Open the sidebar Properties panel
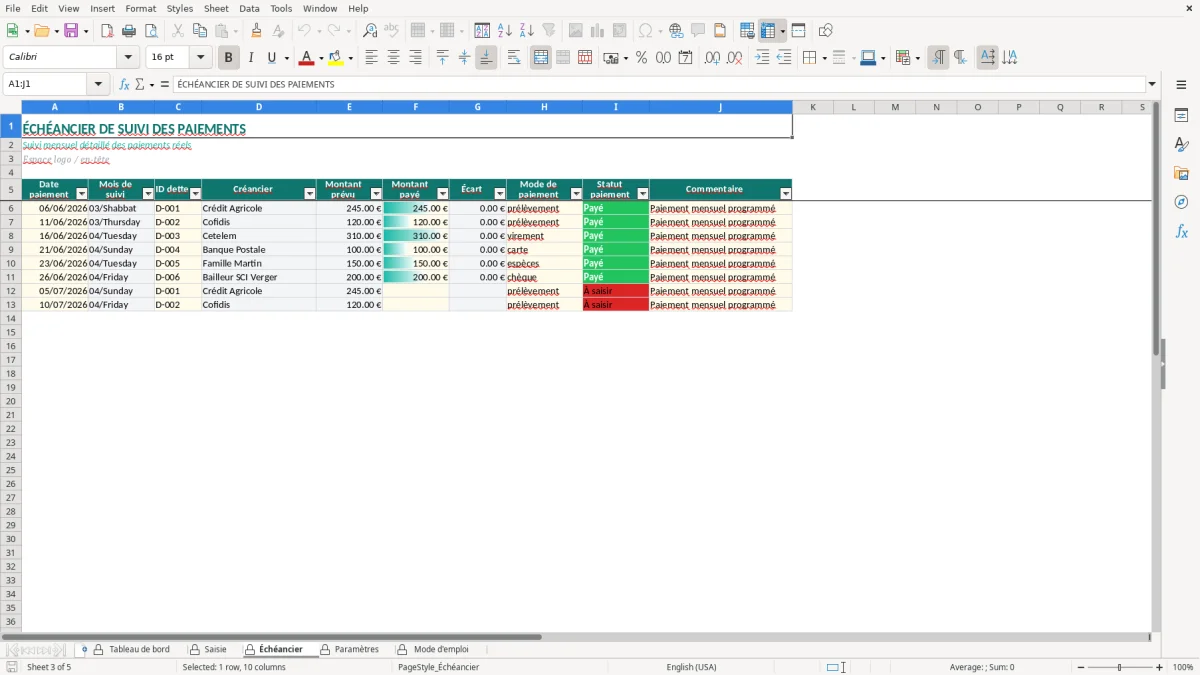 point(1181,116)
